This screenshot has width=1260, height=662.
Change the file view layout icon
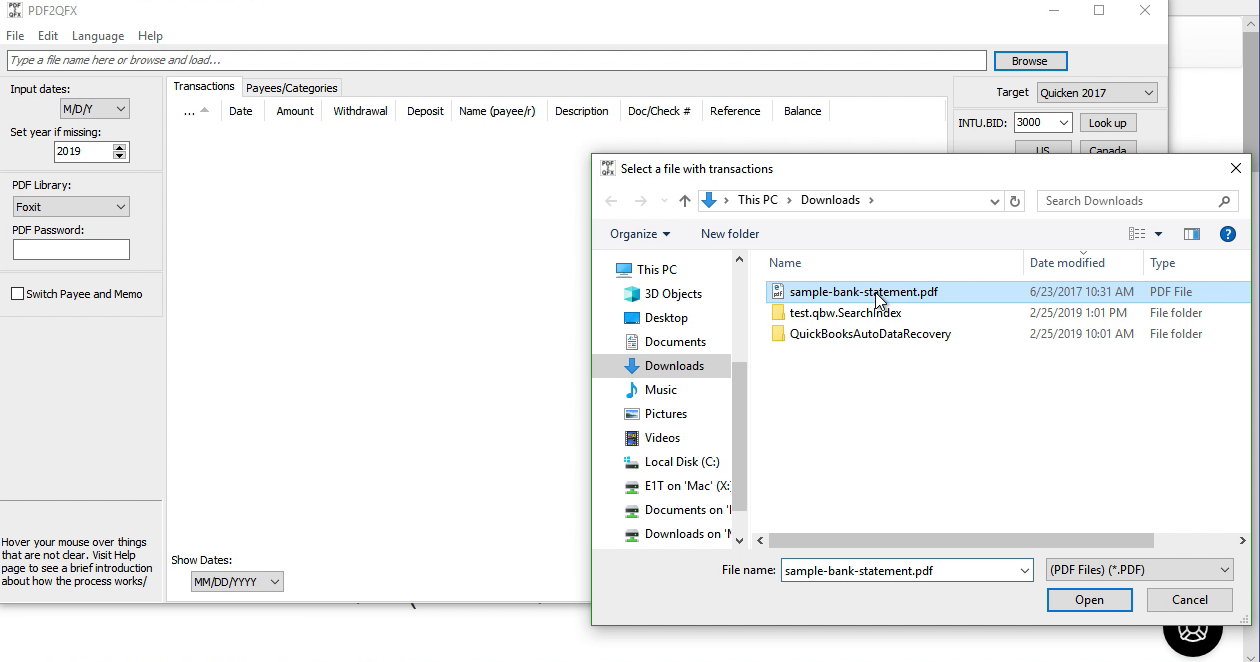point(1137,234)
